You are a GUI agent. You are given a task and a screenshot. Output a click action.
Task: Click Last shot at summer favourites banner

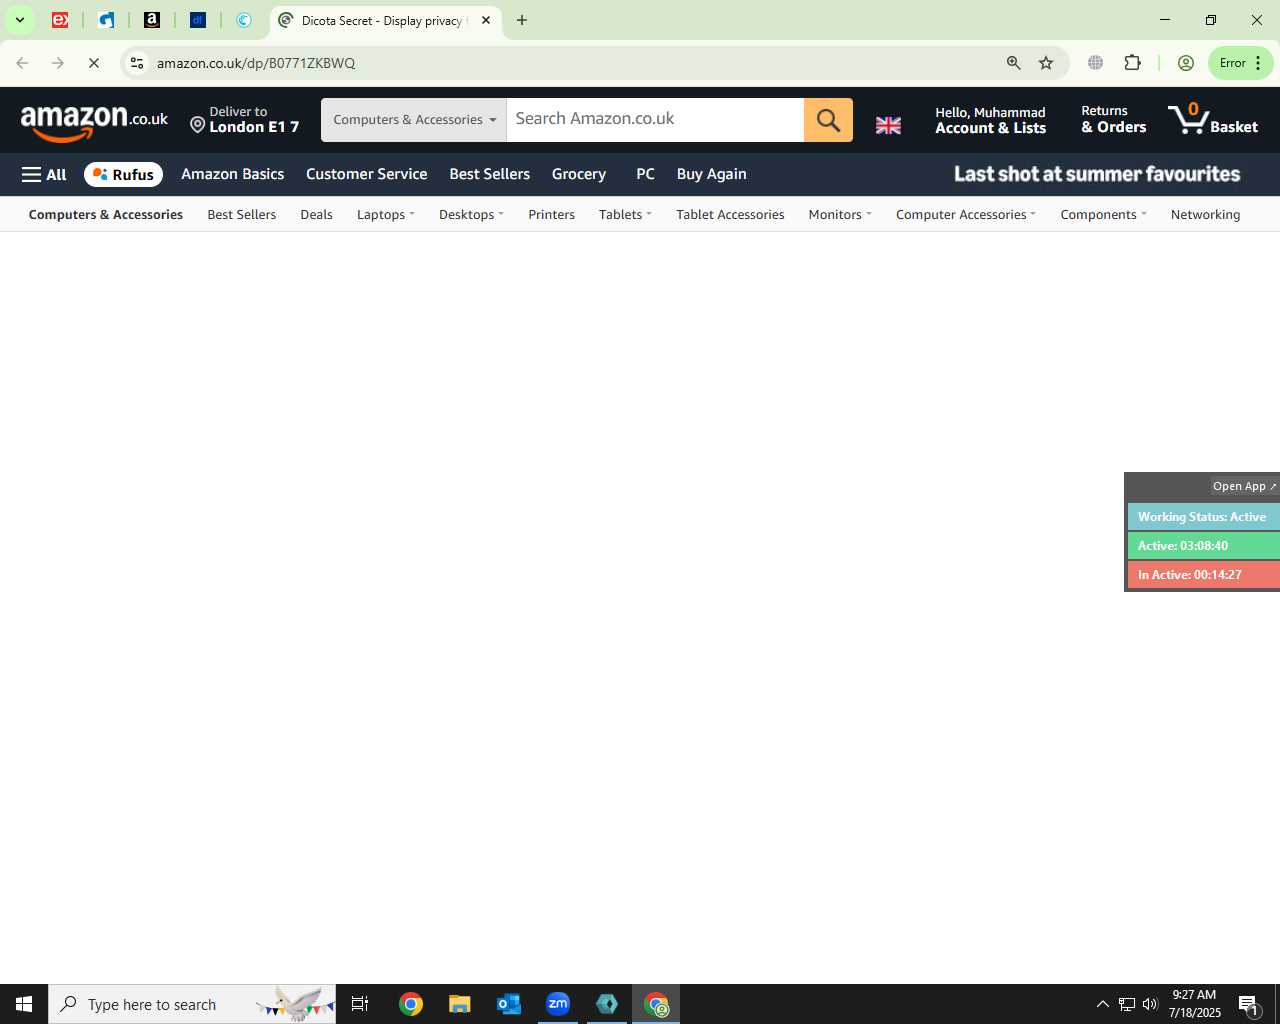click(x=1097, y=174)
